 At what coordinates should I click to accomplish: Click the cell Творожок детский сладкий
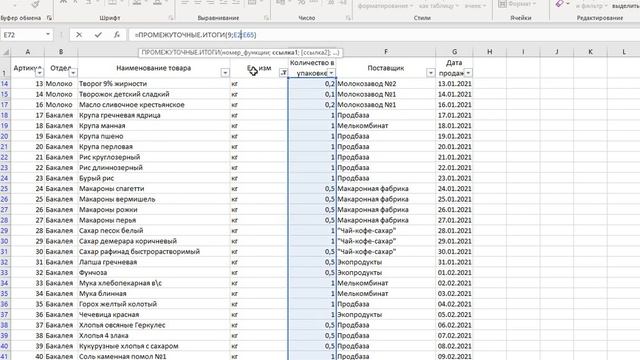pos(153,94)
